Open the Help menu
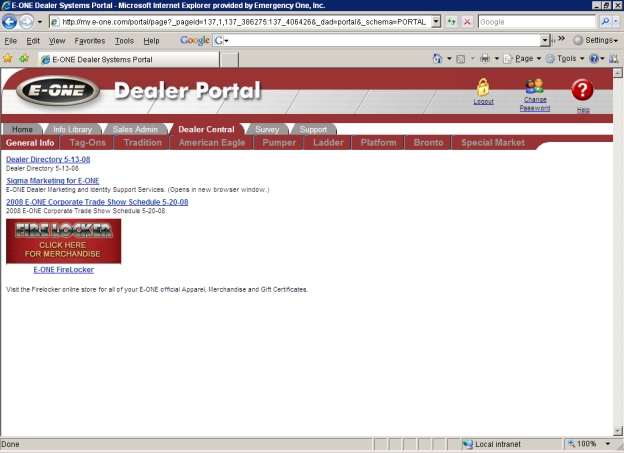Screen dimensions: 624x453 click(x=151, y=41)
